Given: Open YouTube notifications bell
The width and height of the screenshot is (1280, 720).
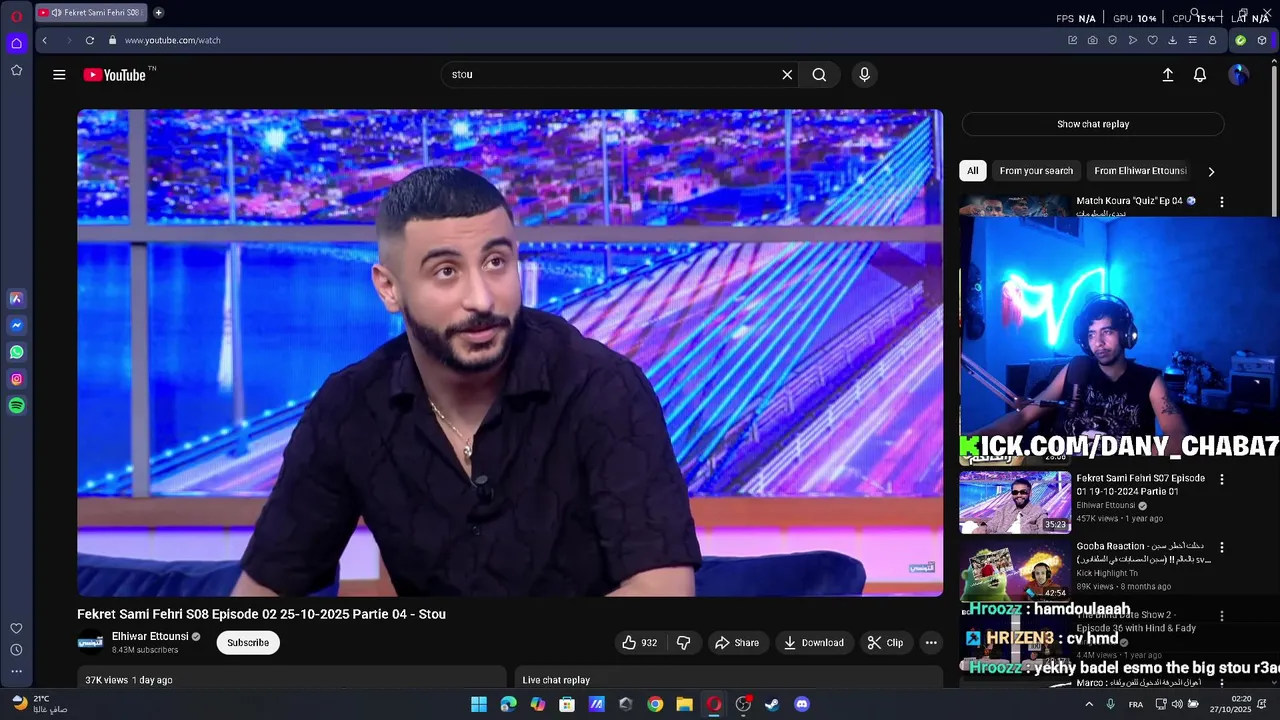Looking at the screenshot, I should (1200, 74).
